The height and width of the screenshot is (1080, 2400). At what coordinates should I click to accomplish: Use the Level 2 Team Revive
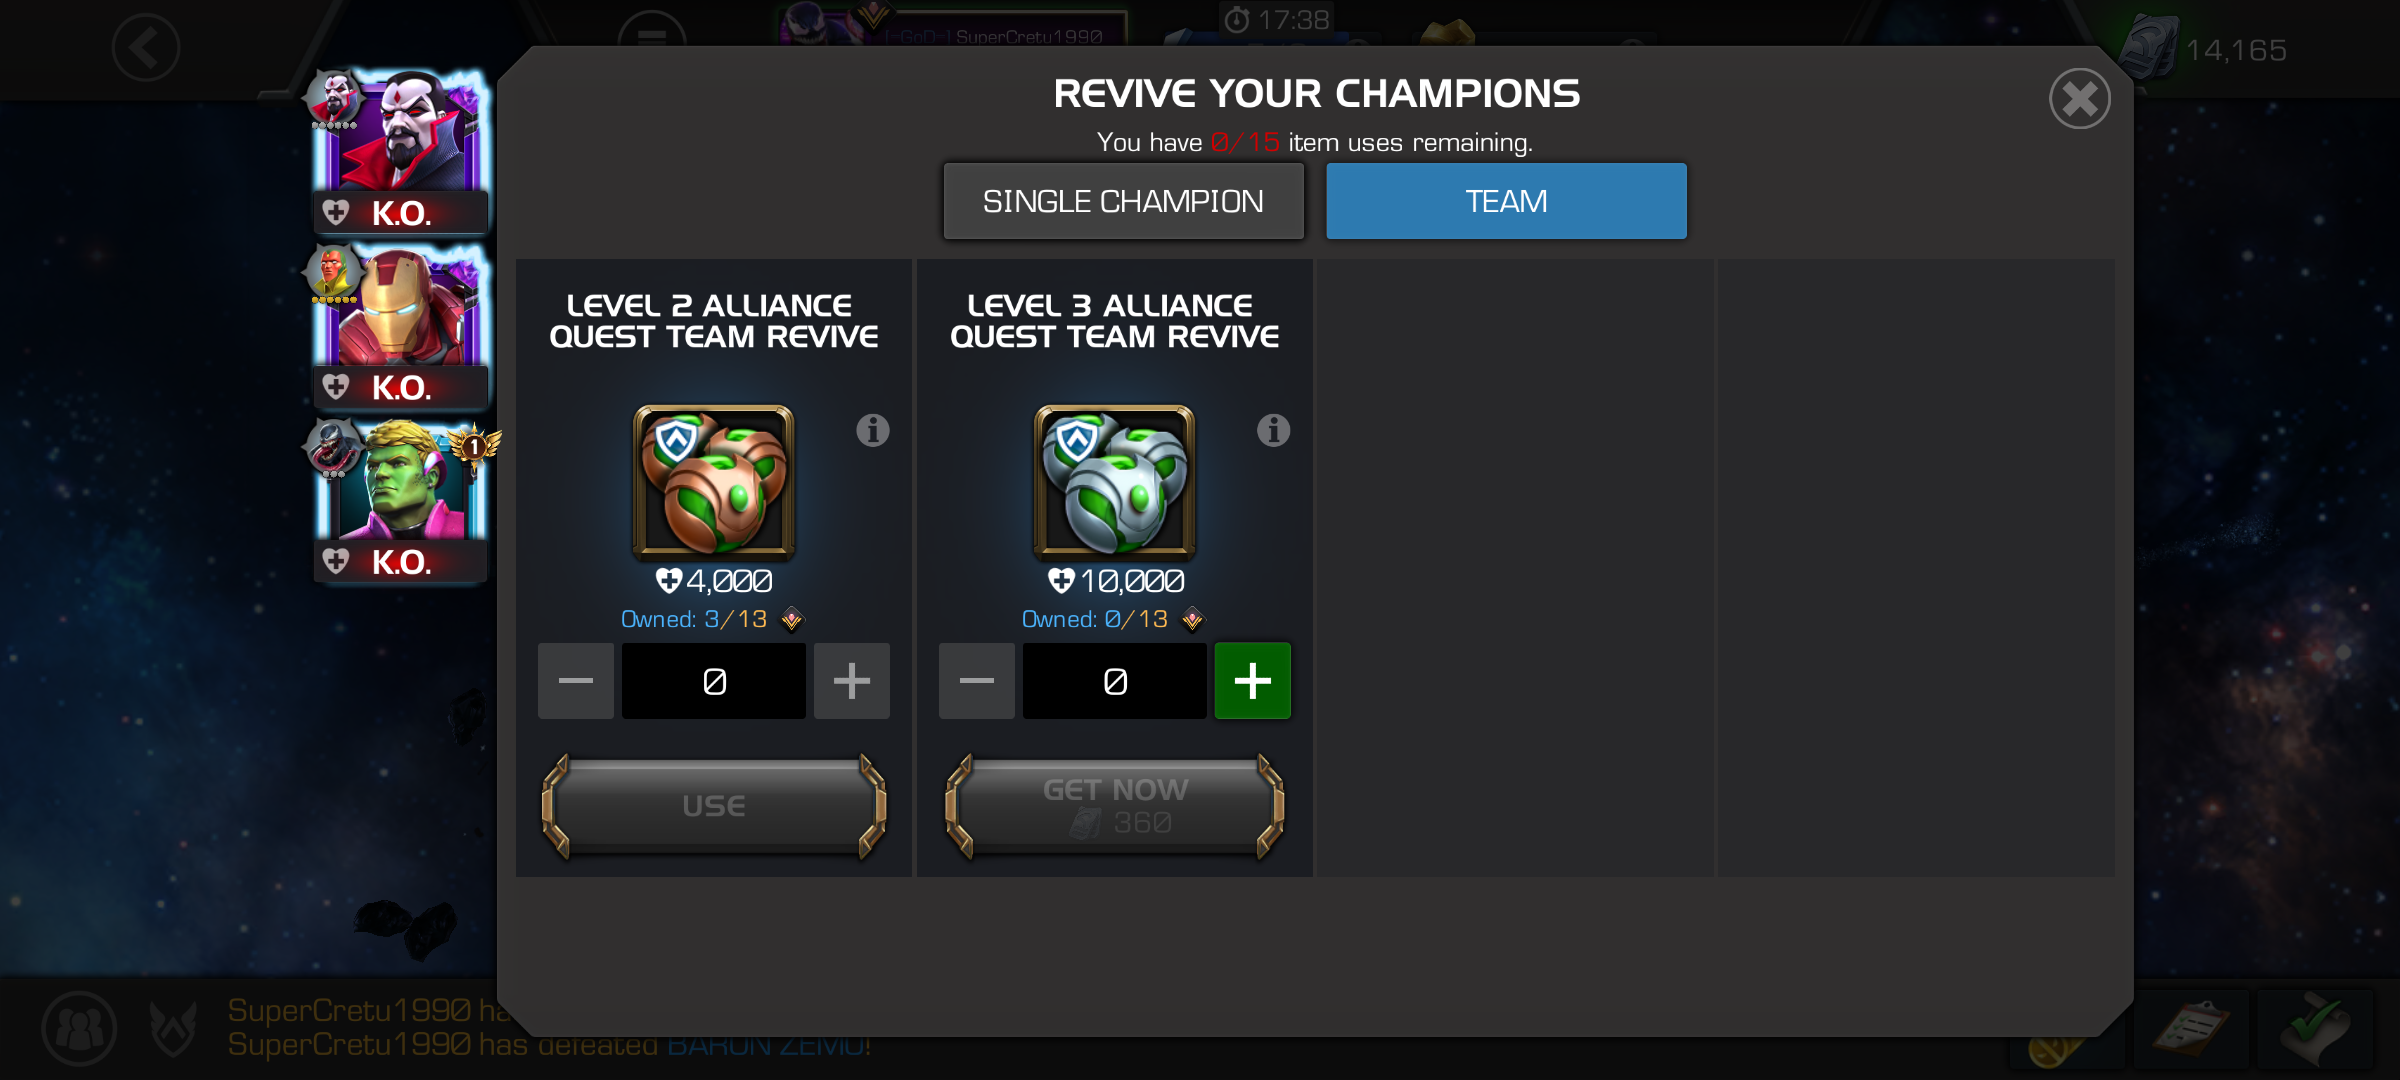714,806
